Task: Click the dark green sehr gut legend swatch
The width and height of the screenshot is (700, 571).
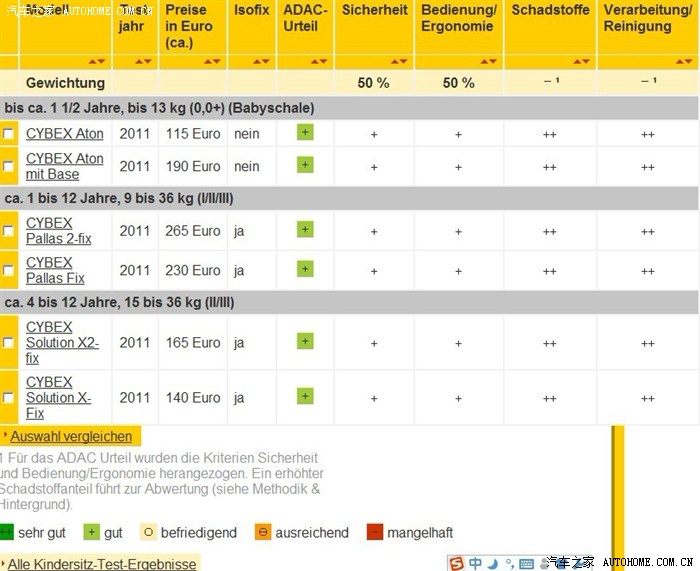Action: (6, 532)
